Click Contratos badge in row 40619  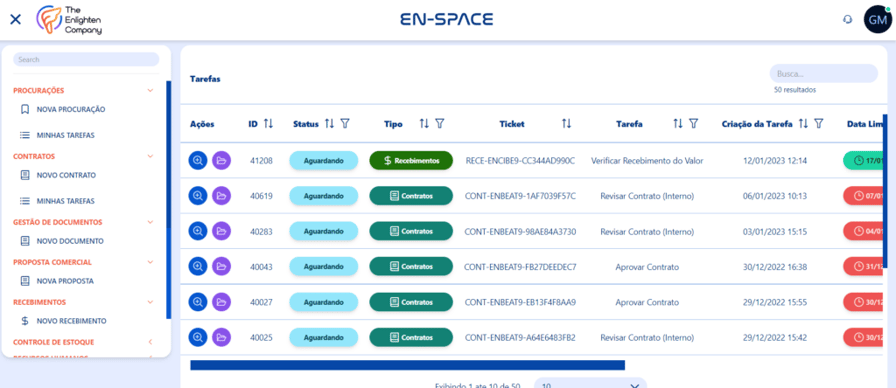tap(411, 196)
